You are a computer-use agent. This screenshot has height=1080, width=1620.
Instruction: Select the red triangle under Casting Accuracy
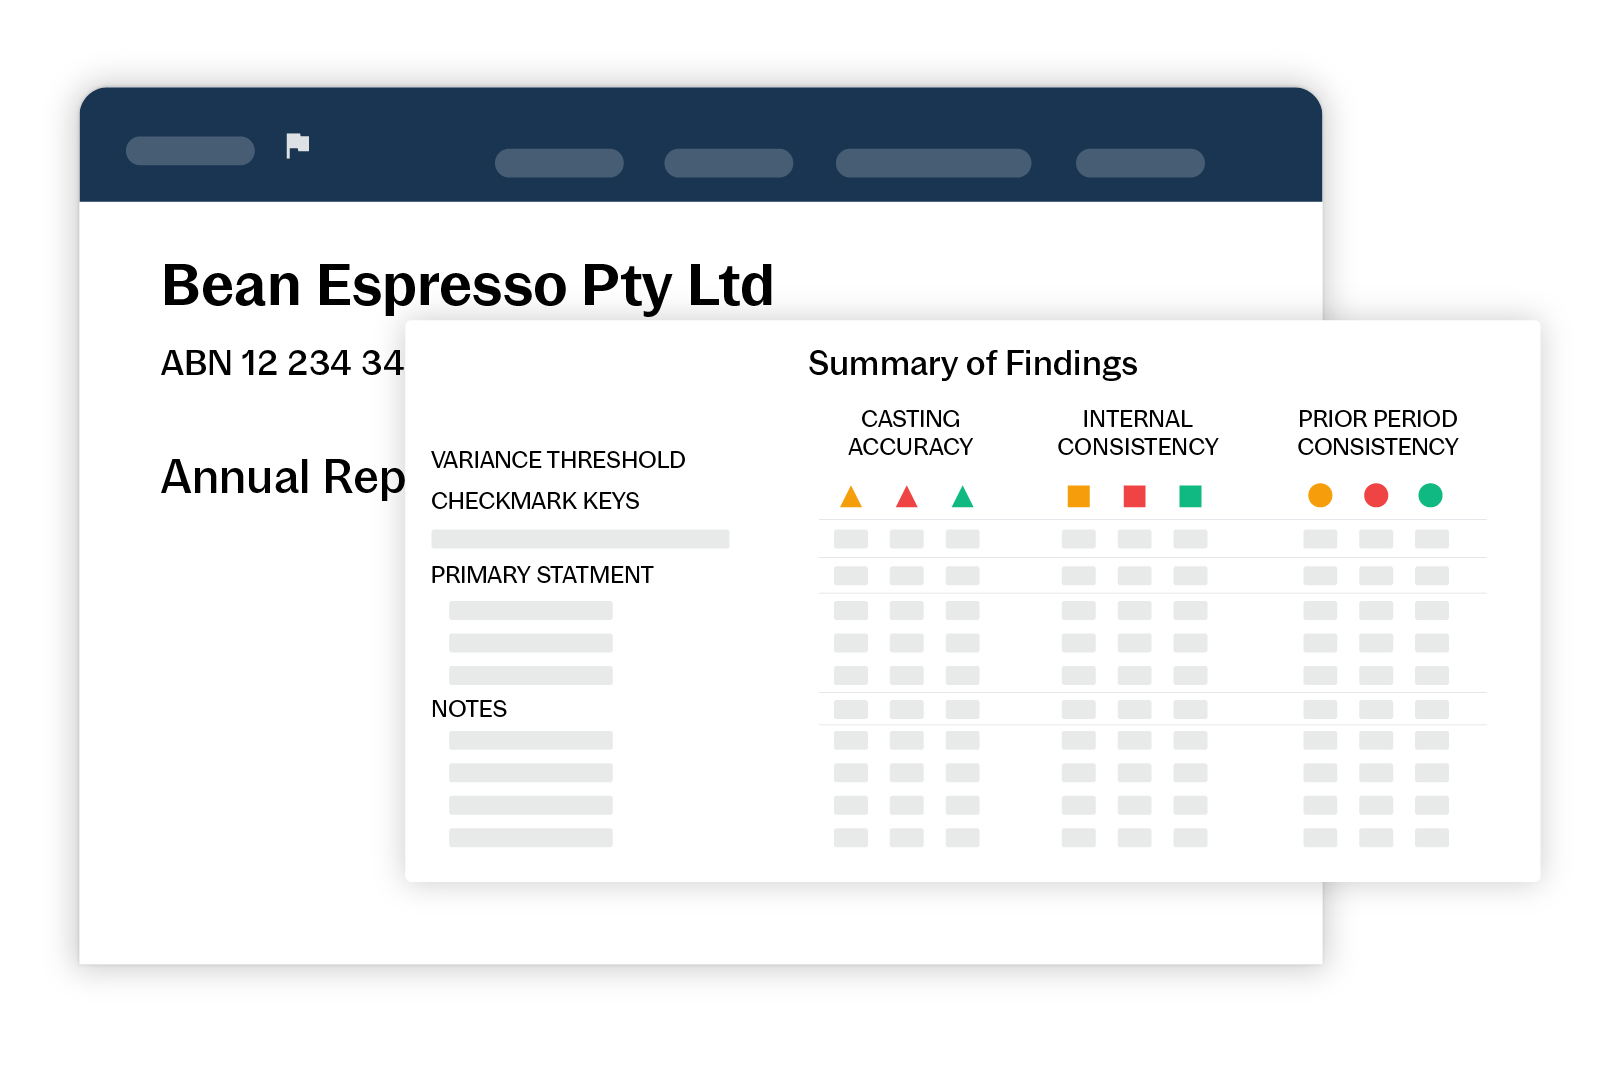(x=906, y=495)
